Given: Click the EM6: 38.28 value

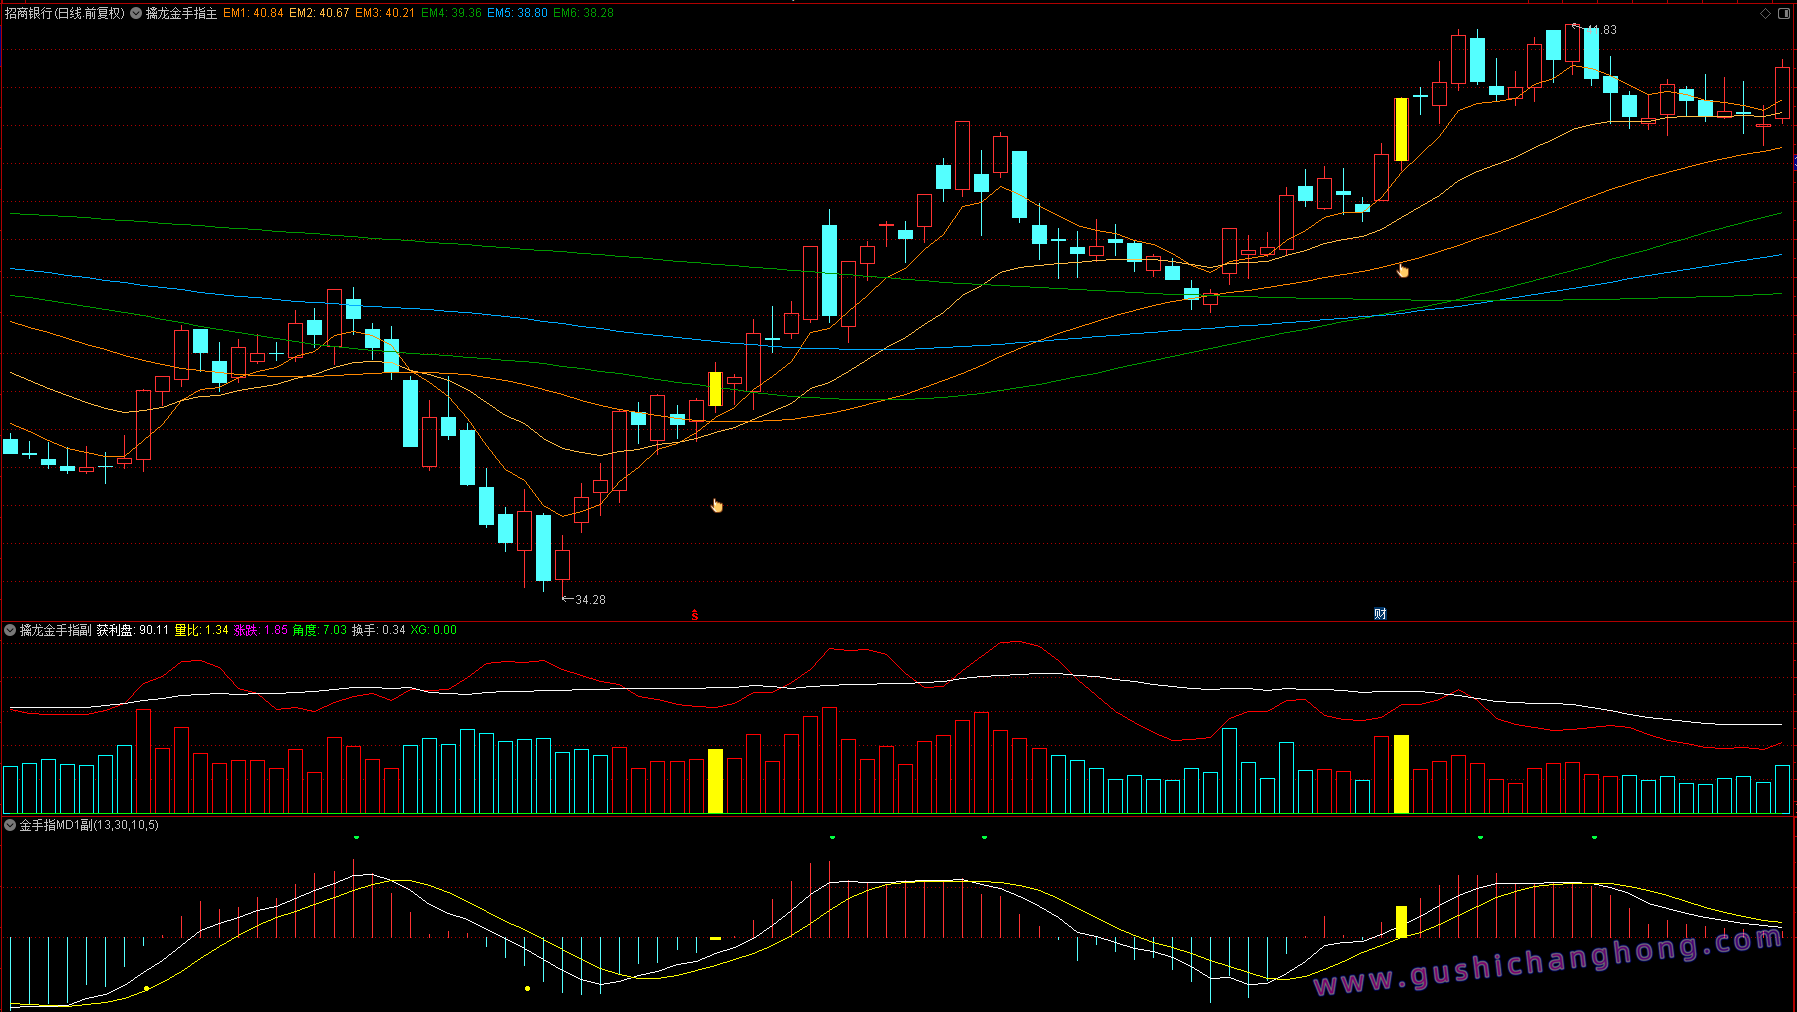Looking at the screenshot, I should tap(583, 13).
